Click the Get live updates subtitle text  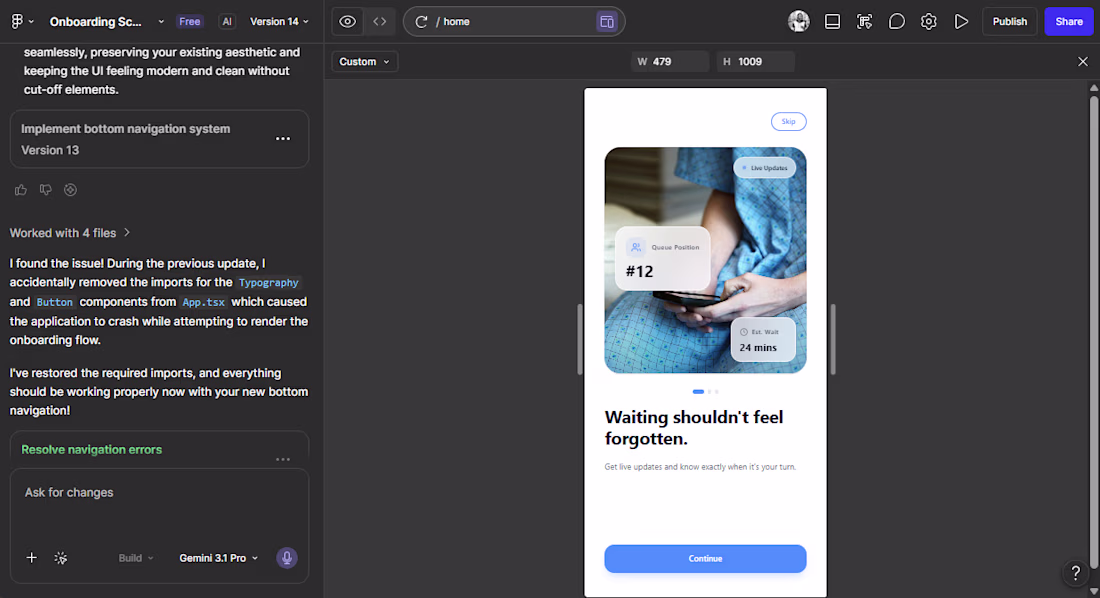700,467
